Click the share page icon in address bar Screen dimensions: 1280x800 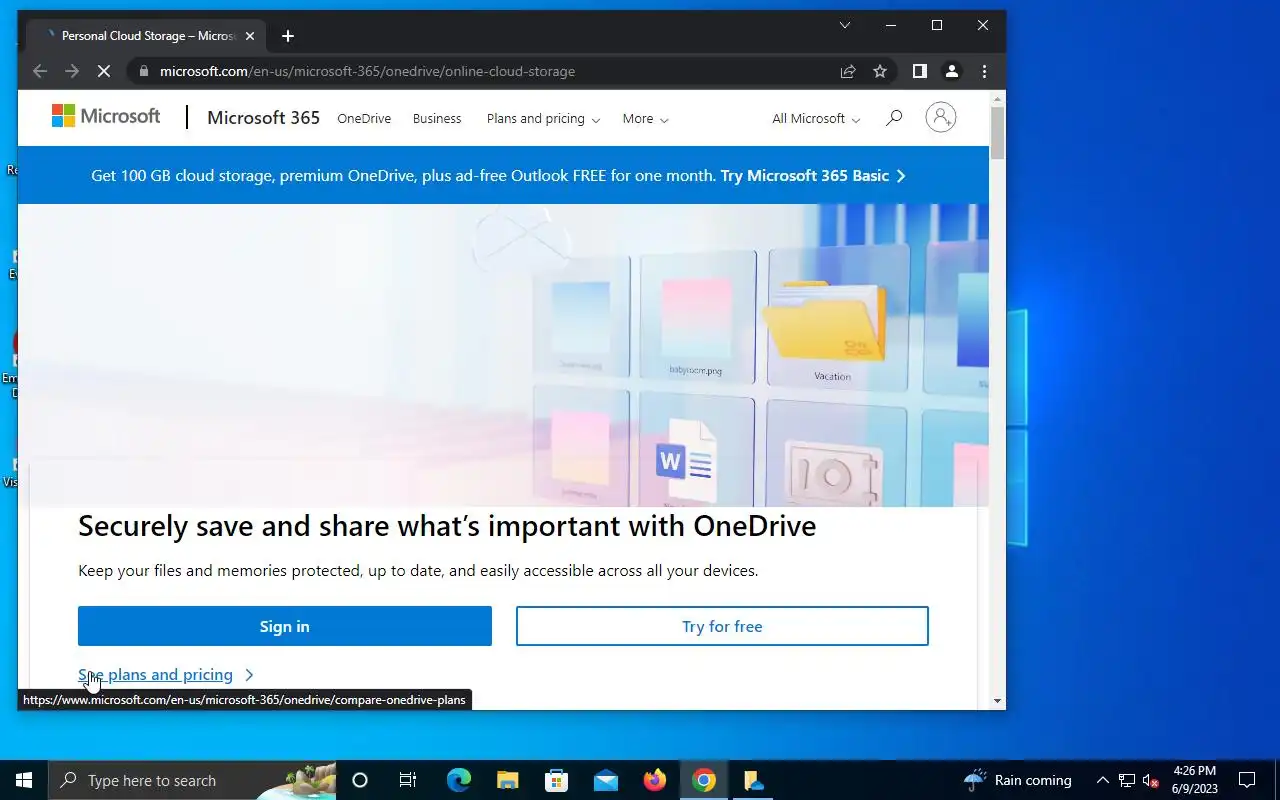[x=848, y=71]
